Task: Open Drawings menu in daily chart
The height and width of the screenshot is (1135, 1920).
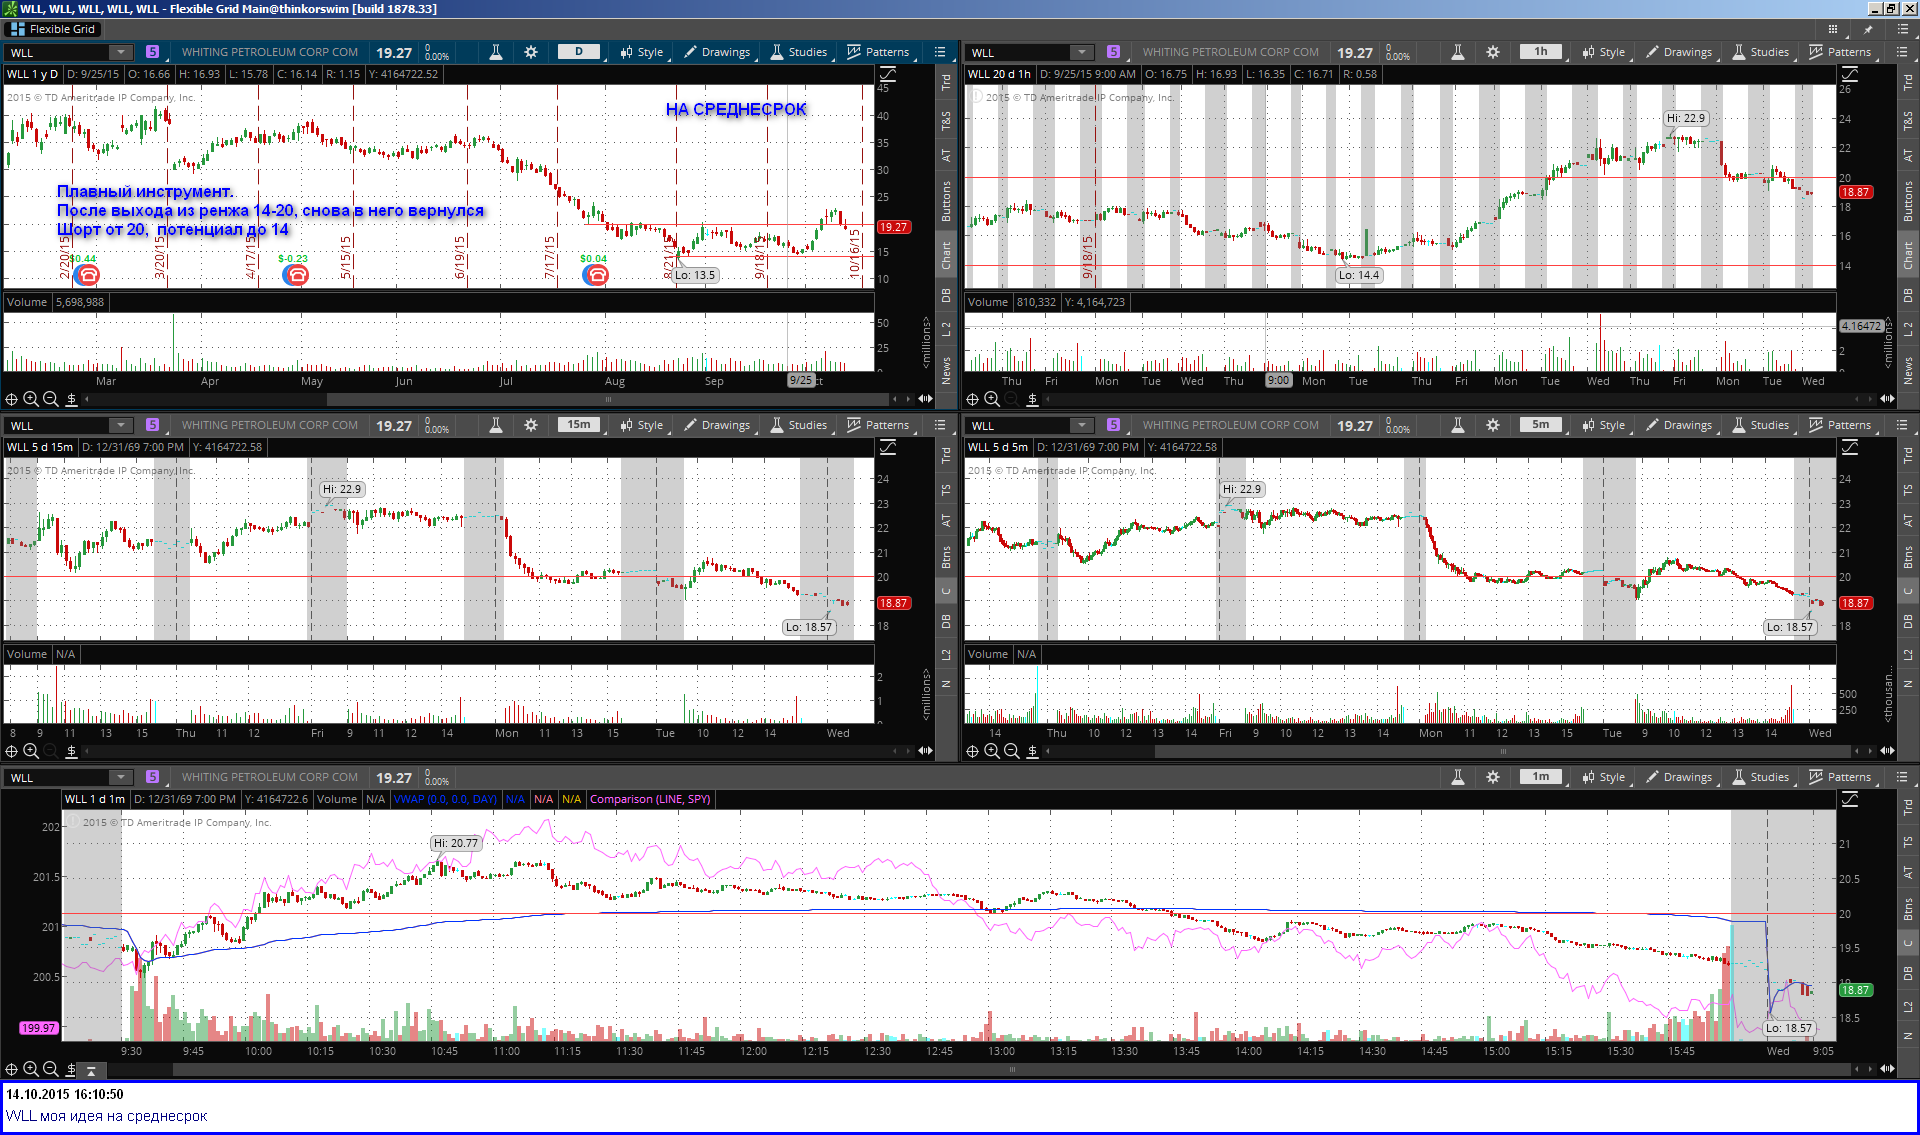Action: tap(717, 52)
